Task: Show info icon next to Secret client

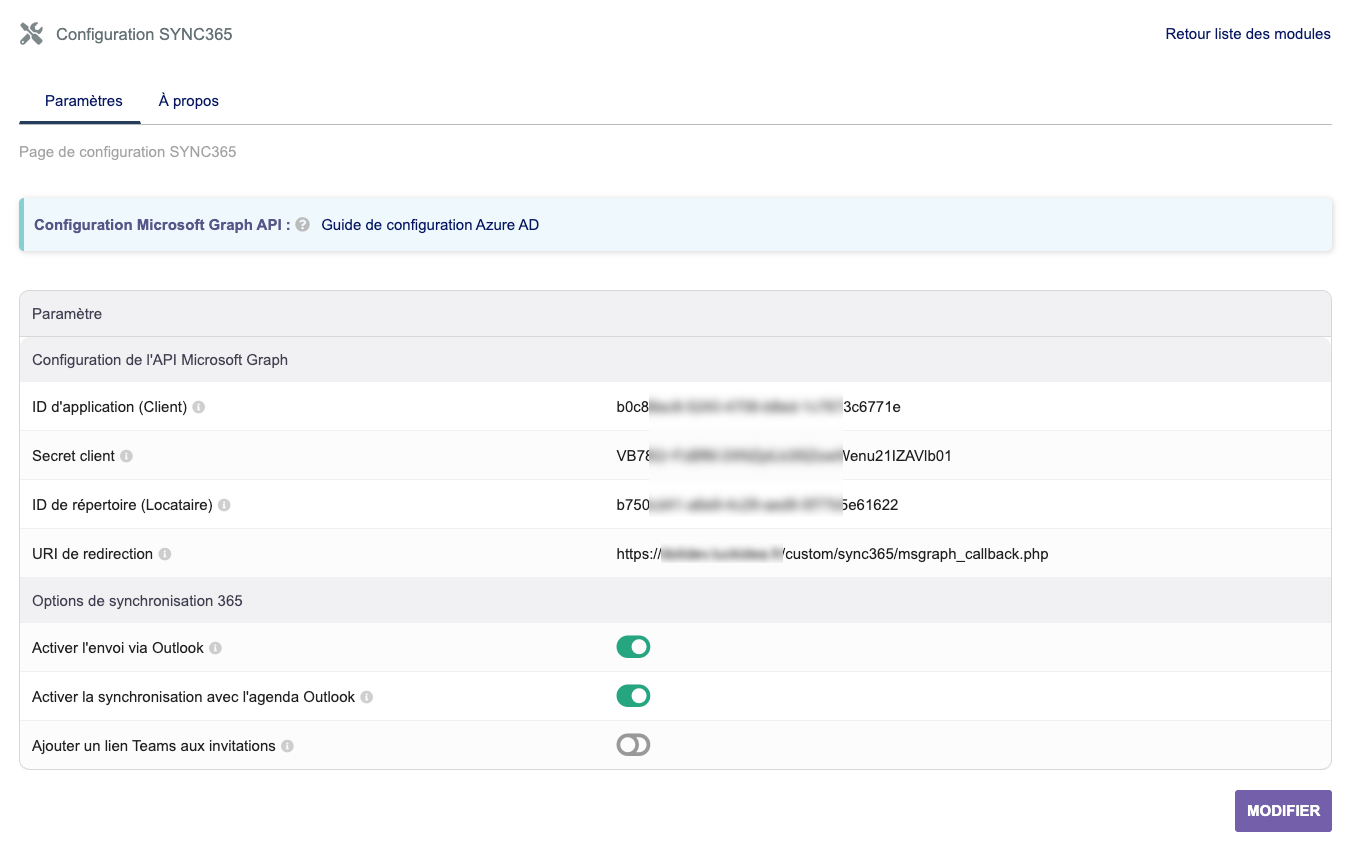Action: pos(126,456)
